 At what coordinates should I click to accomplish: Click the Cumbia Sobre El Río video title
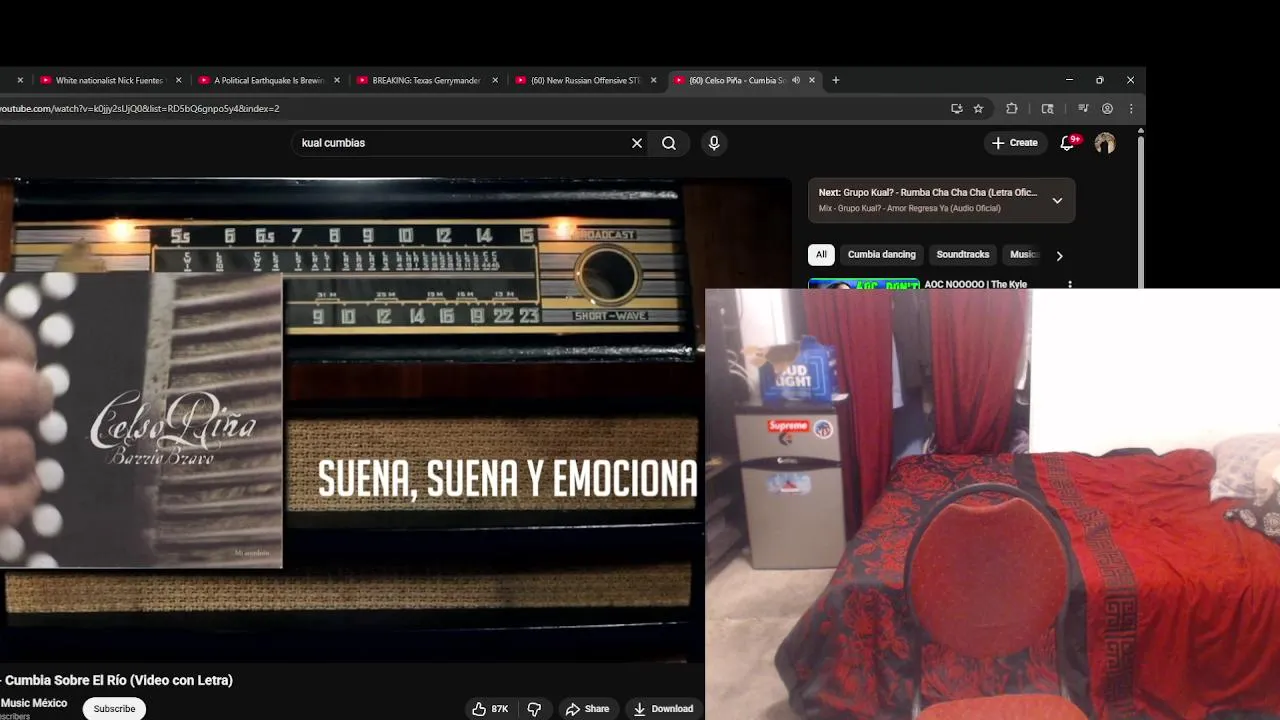pos(117,680)
